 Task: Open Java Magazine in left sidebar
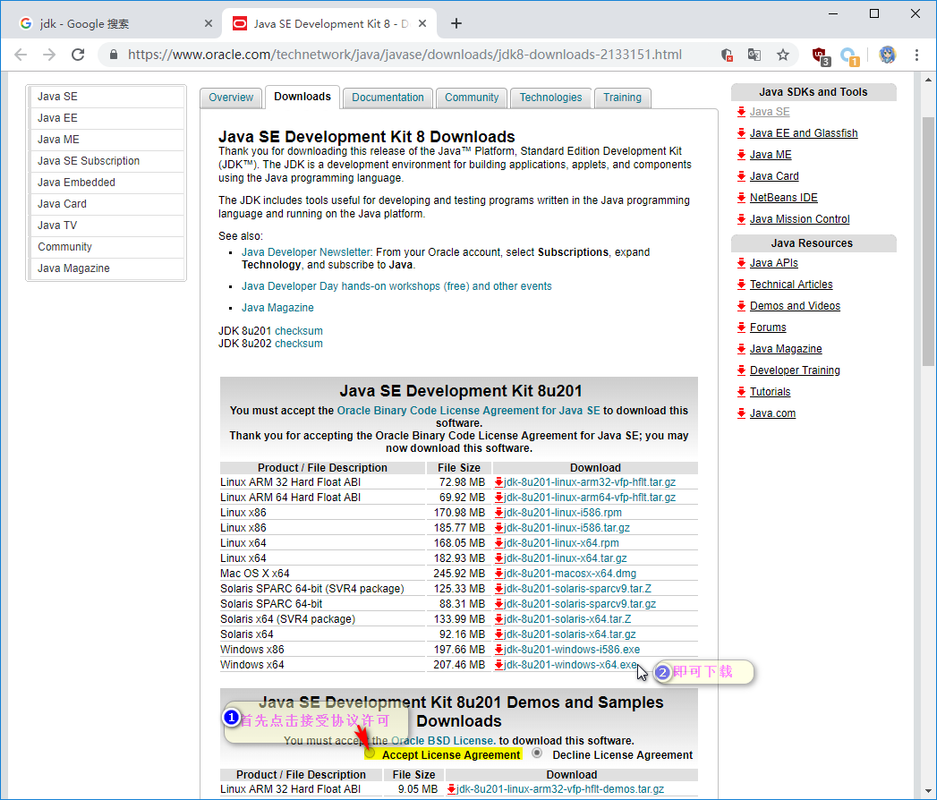(106, 269)
